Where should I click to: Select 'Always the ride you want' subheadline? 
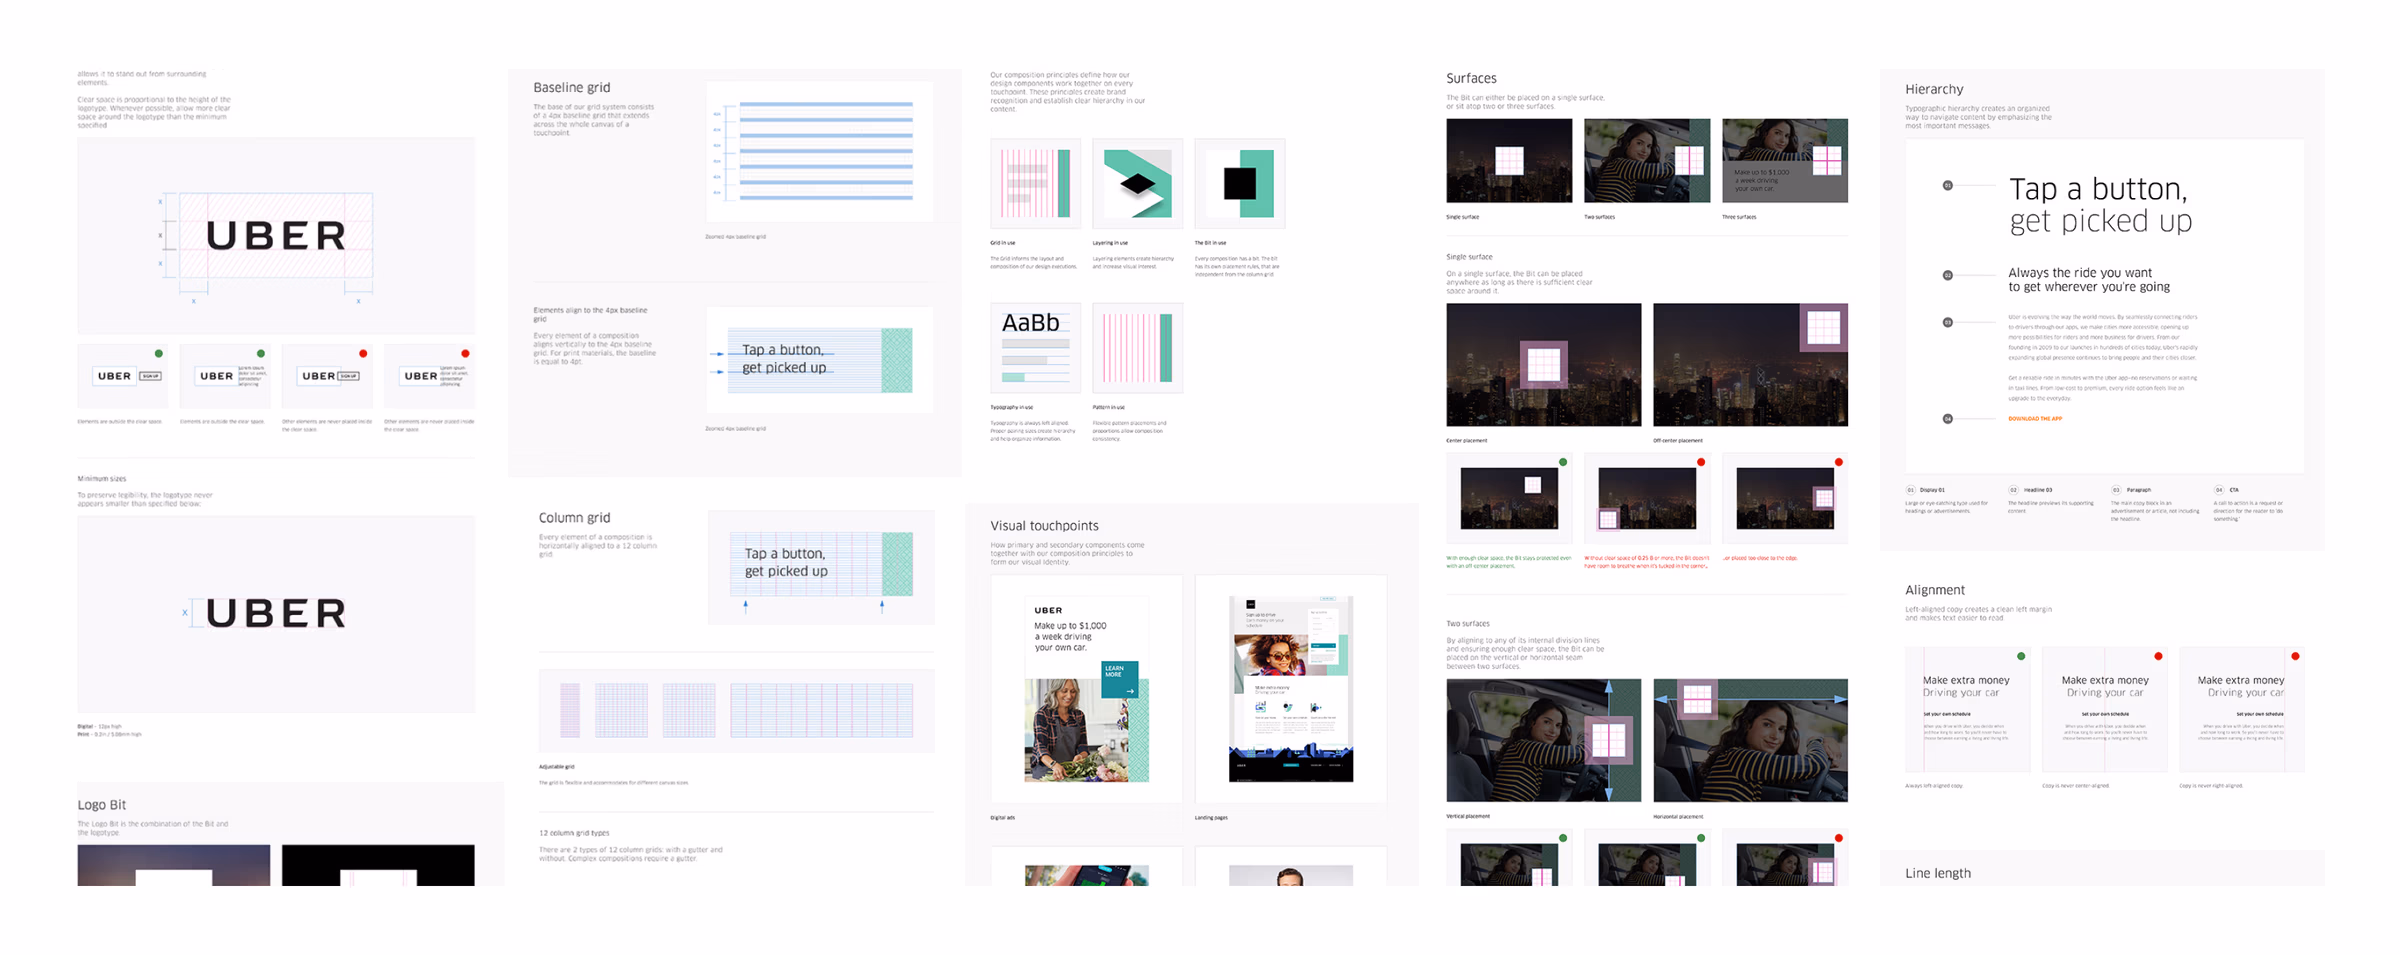2089,280
